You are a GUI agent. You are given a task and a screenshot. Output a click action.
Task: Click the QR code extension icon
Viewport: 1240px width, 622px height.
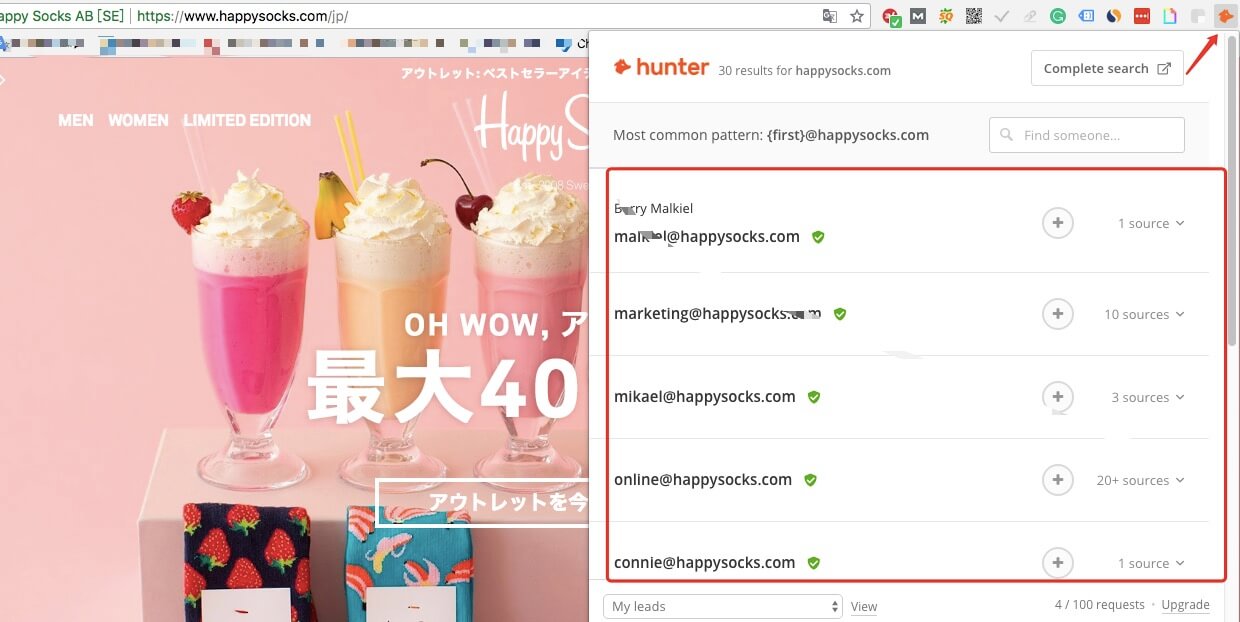tap(973, 16)
